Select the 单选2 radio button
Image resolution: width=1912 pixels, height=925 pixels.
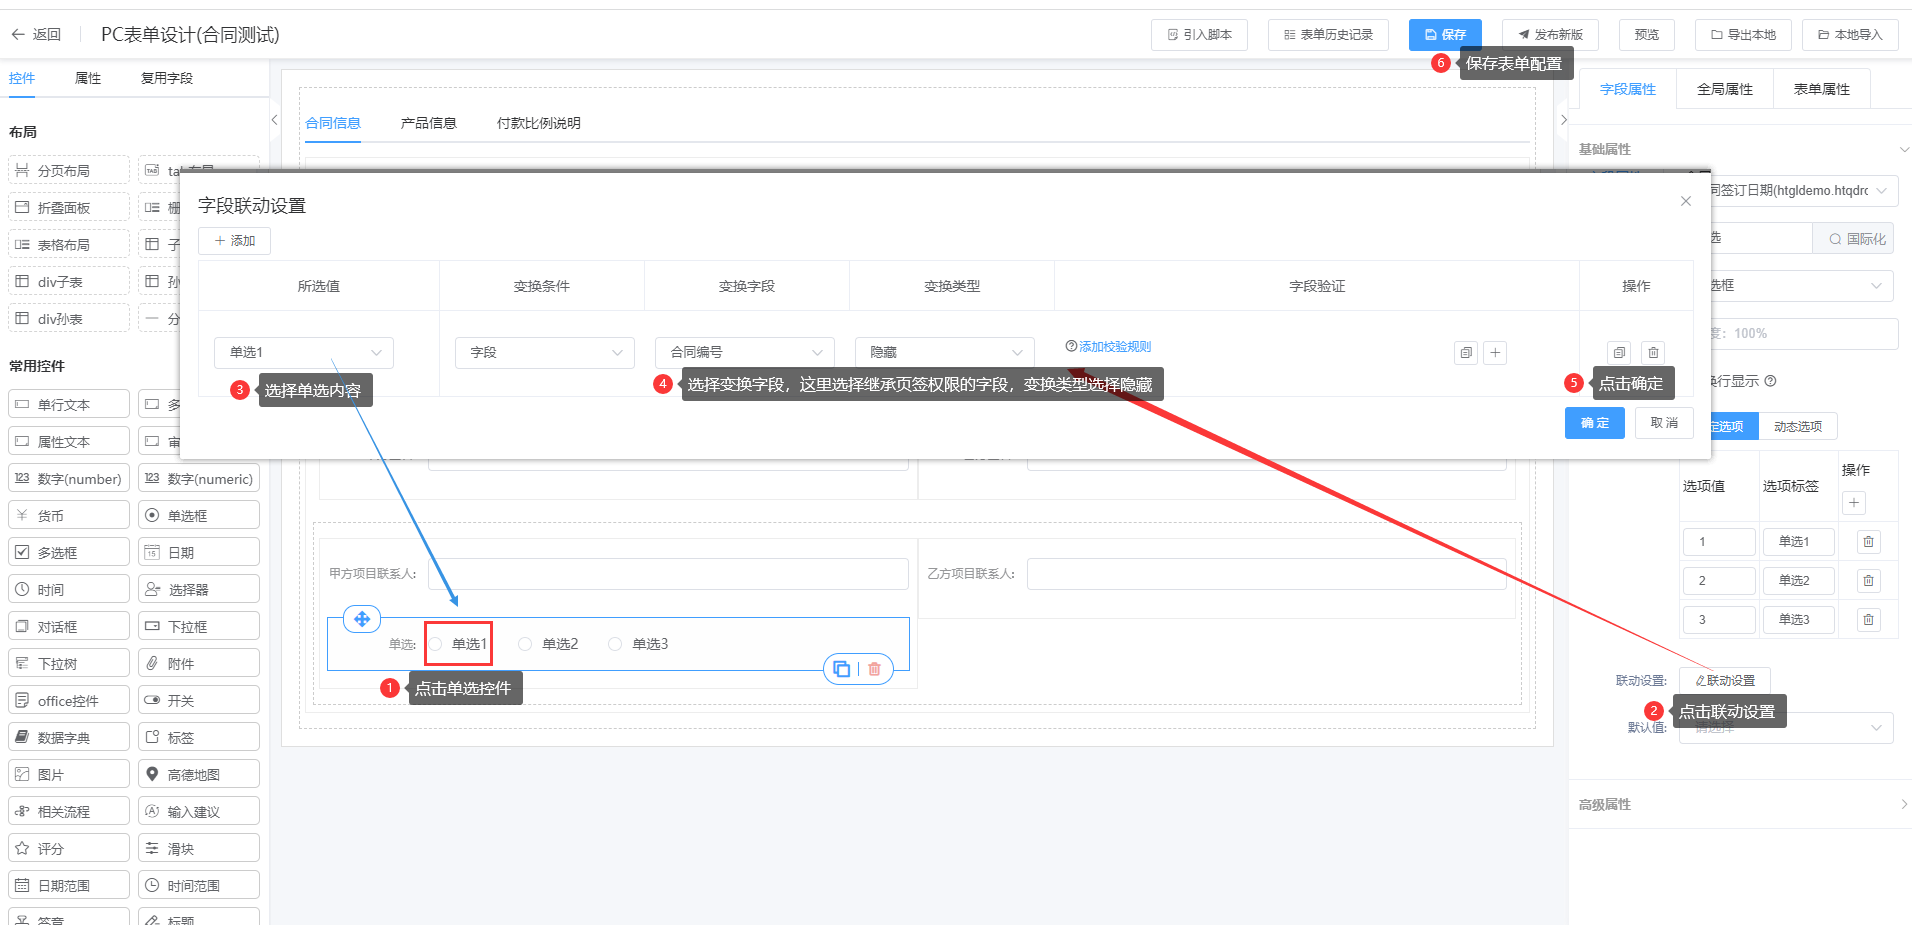coord(525,644)
